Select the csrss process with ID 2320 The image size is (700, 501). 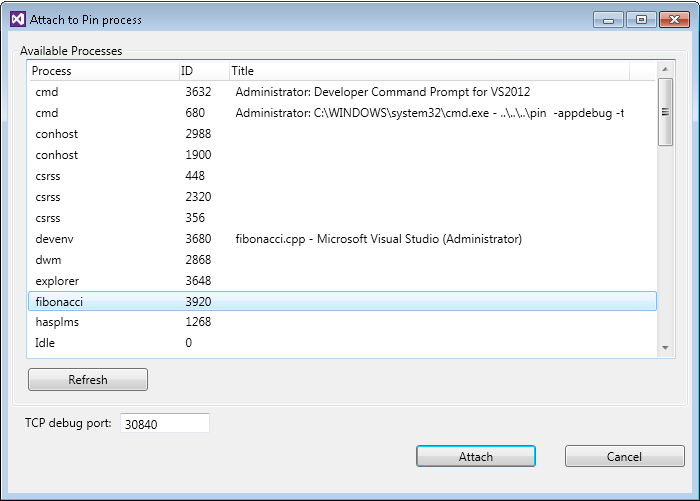point(342,197)
